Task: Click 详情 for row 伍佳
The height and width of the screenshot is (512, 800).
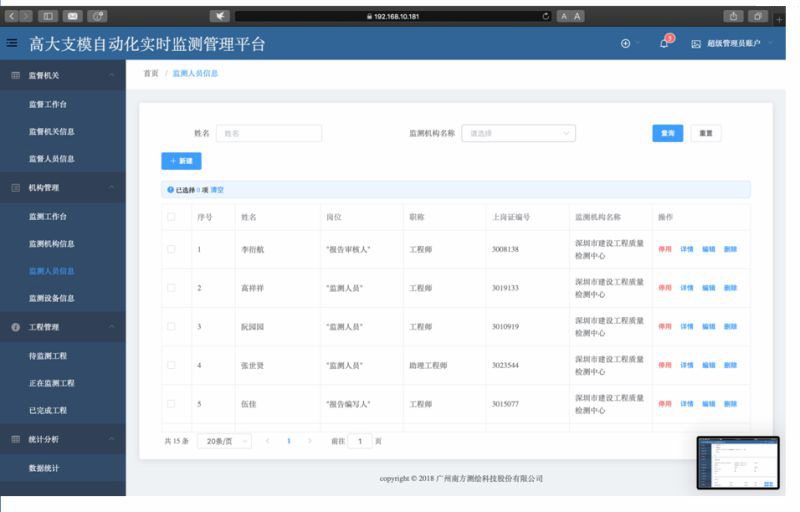Action: [x=687, y=404]
